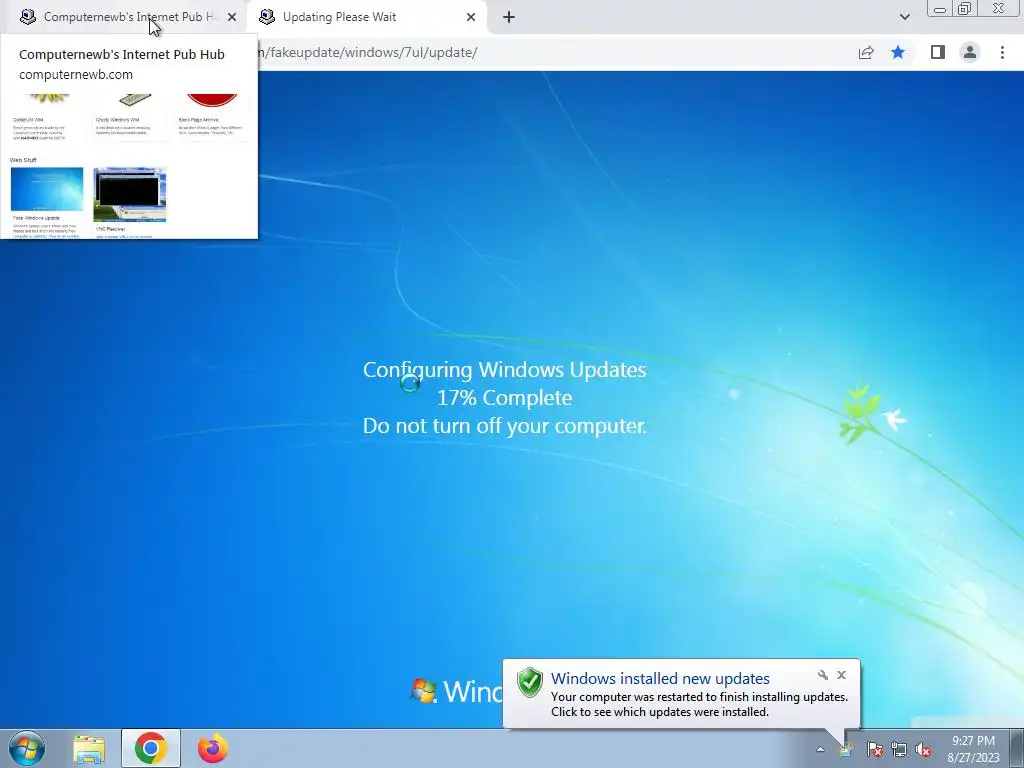Image resolution: width=1024 pixels, height=768 pixels.
Task: Click the Windows Update tray icon
Action: point(846,749)
